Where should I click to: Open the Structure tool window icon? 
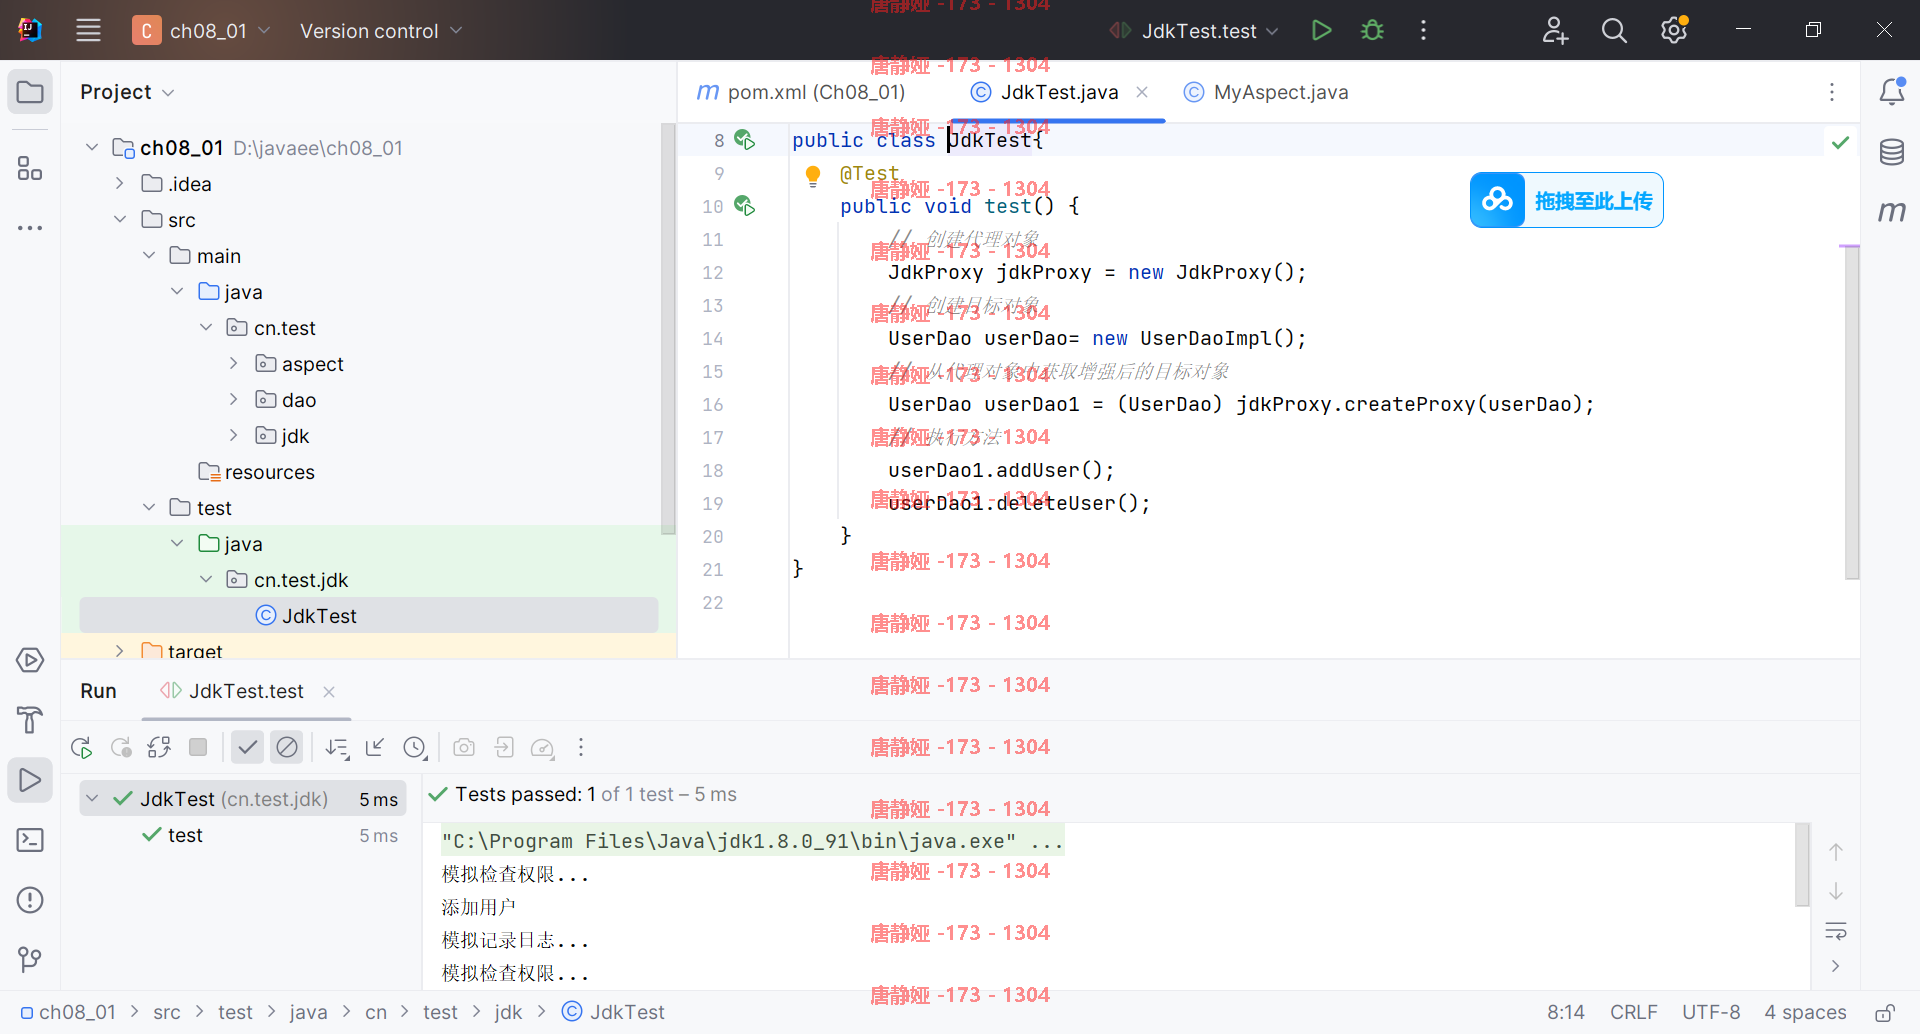pyautogui.click(x=30, y=168)
